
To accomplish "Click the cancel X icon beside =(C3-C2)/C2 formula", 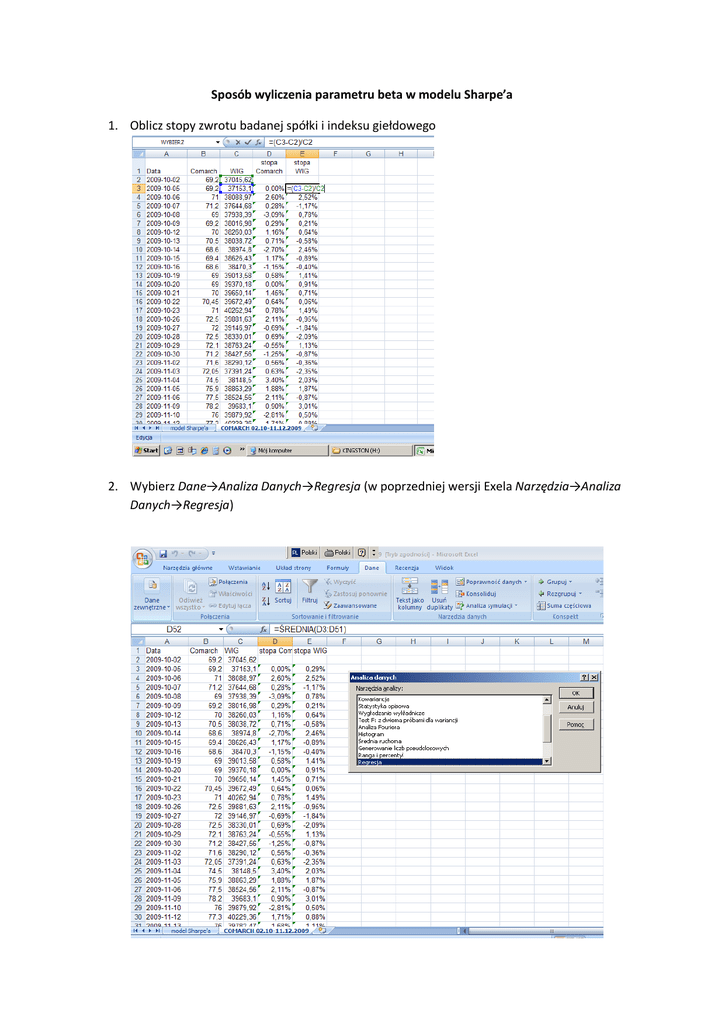I will tap(238, 142).
